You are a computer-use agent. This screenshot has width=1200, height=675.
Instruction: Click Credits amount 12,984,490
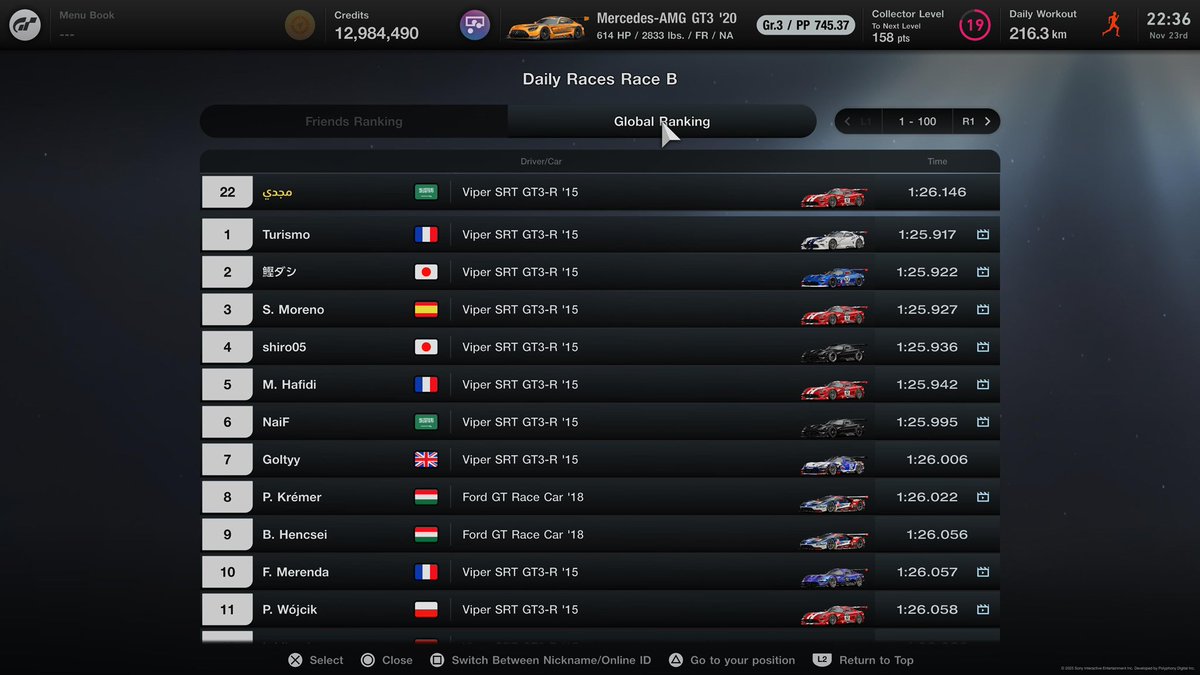point(376,34)
